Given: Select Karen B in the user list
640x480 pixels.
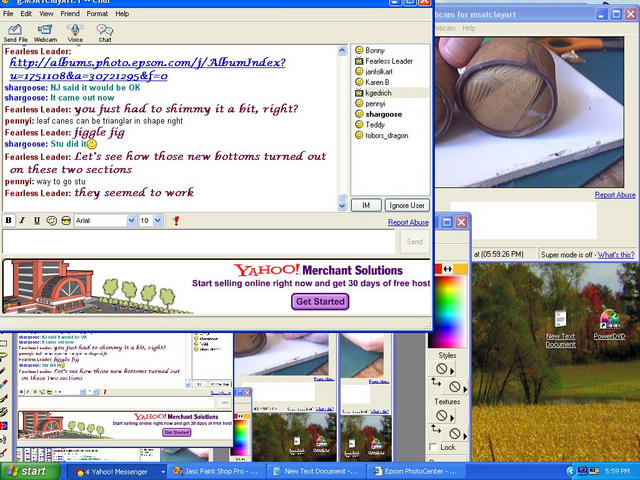Looking at the screenshot, I should [377, 82].
